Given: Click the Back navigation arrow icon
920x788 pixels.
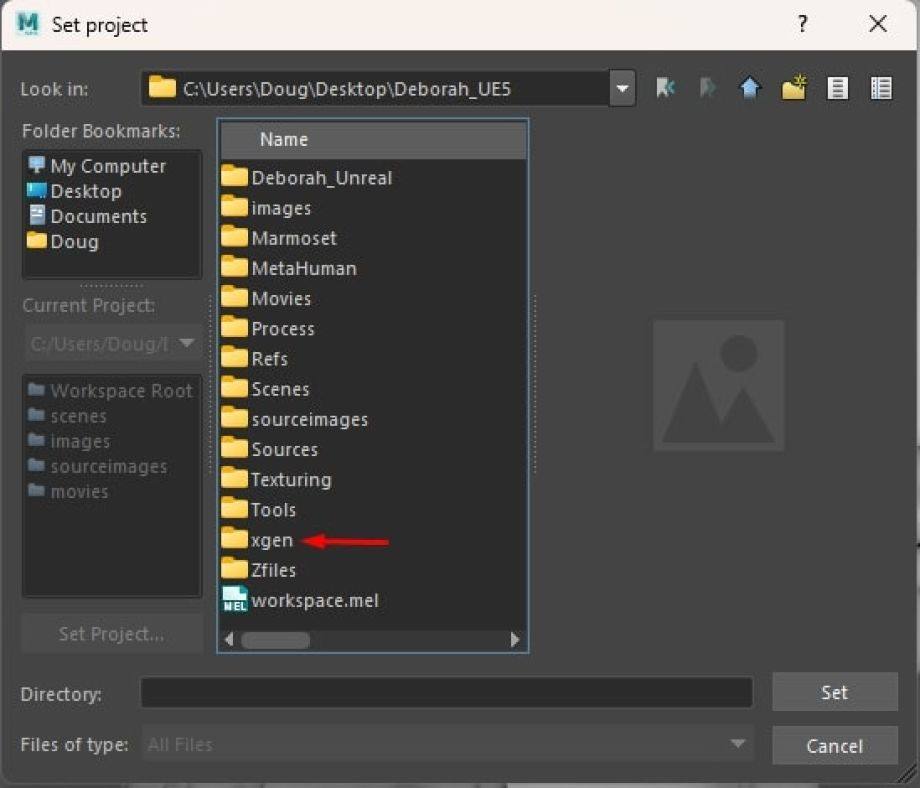Looking at the screenshot, I should (x=665, y=88).
